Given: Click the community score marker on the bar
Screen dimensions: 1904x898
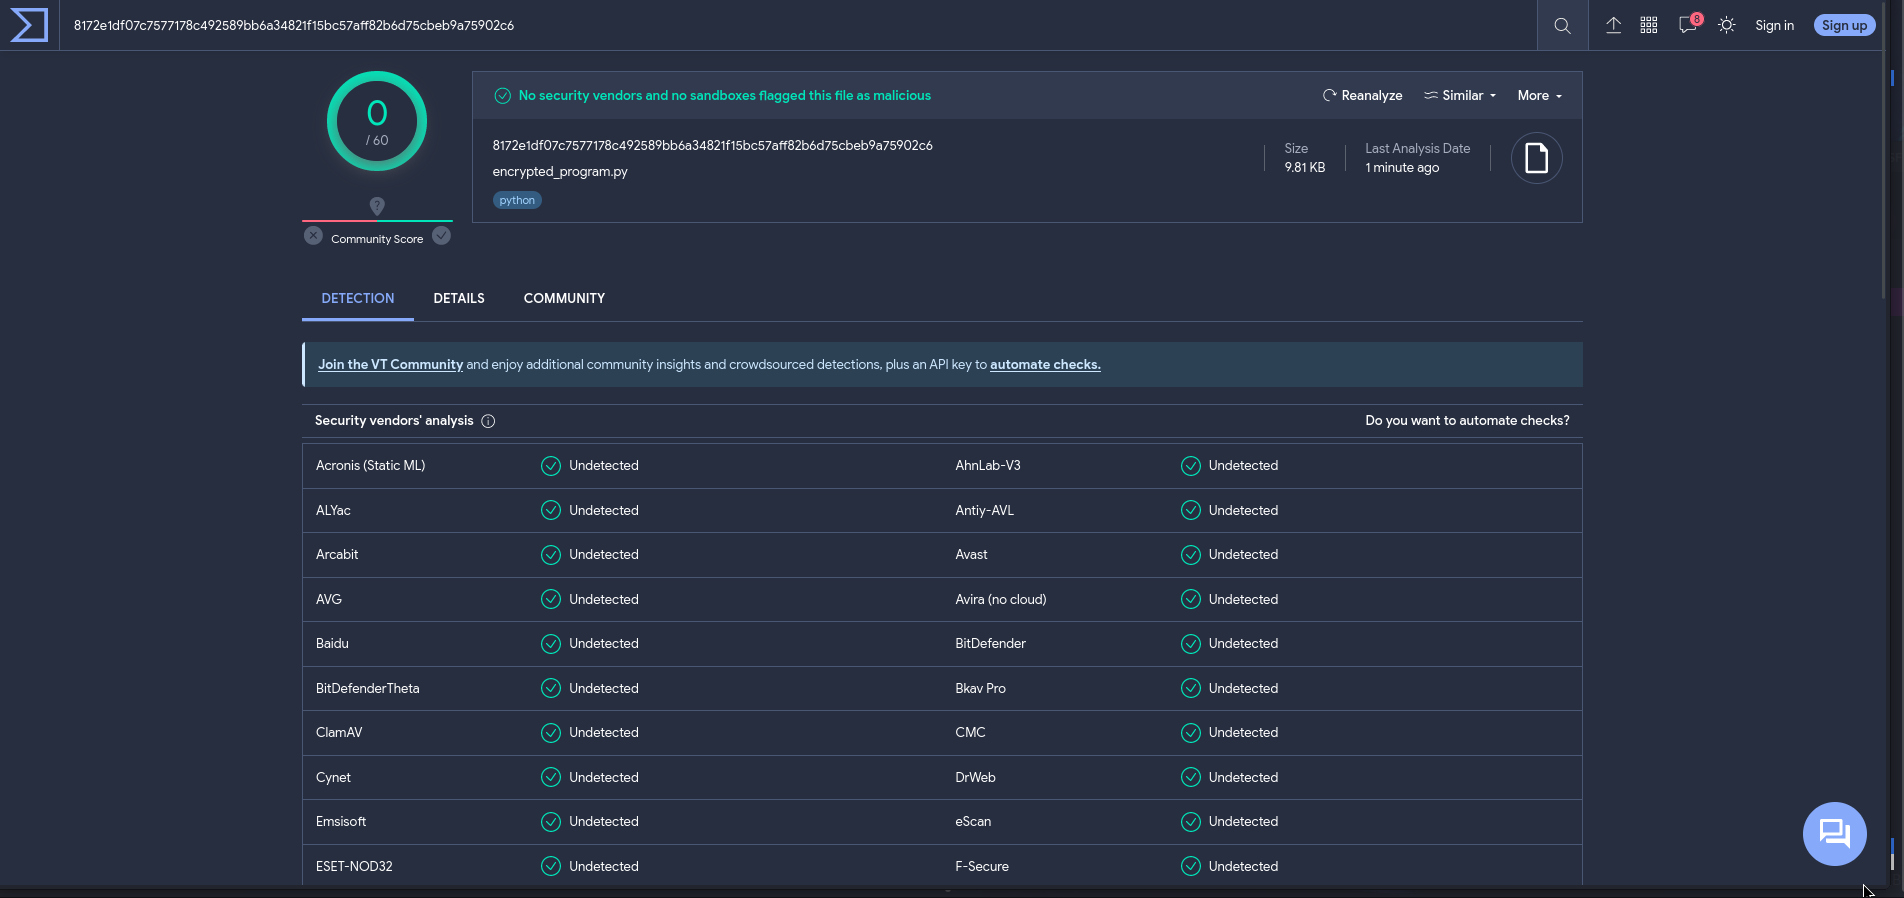Looking at the screenshot, I should coord(377,206).
